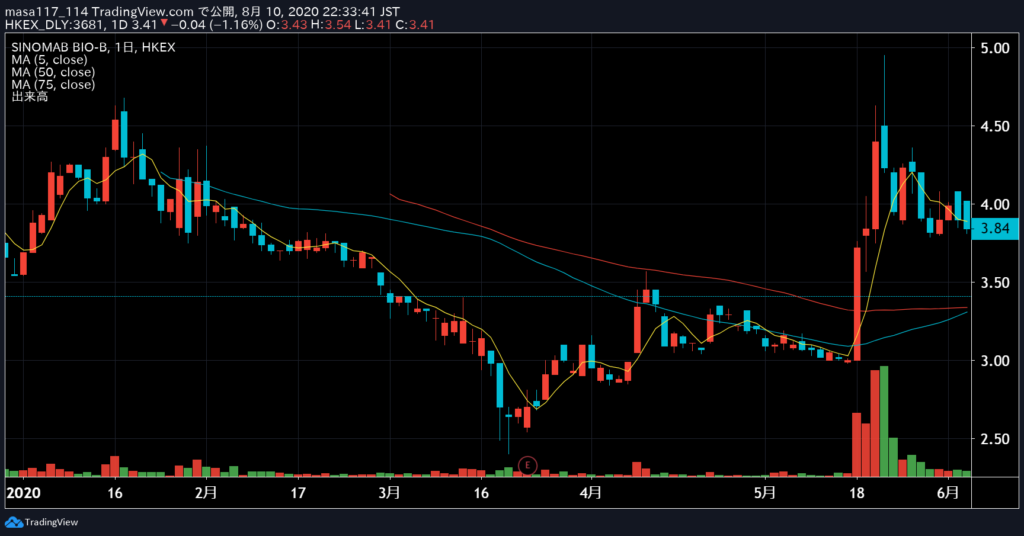Click the 2.50 price axis label
Viewport: 1024px width, 536px height.
[995, 439]
